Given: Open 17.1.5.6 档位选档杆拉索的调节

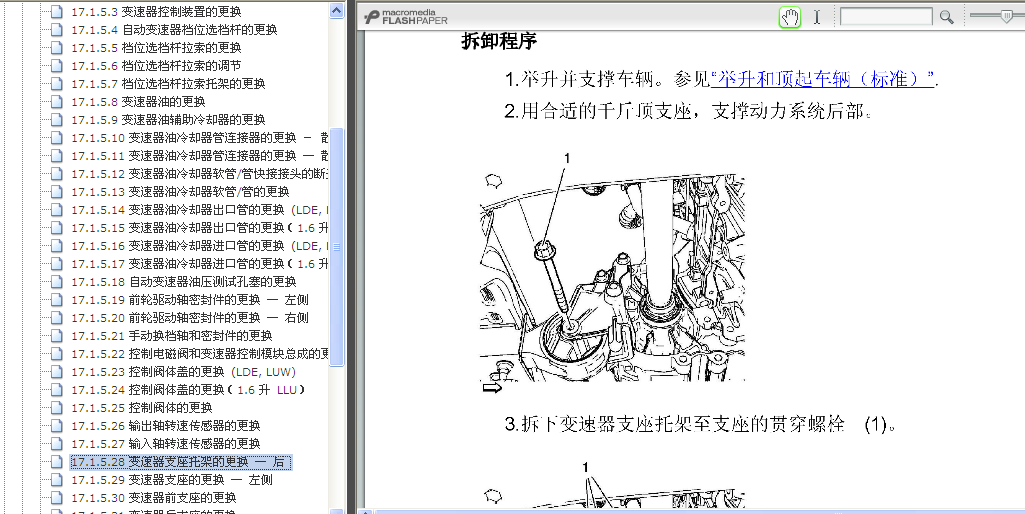Looking at the screenshot, I should (x=156, y=65).
